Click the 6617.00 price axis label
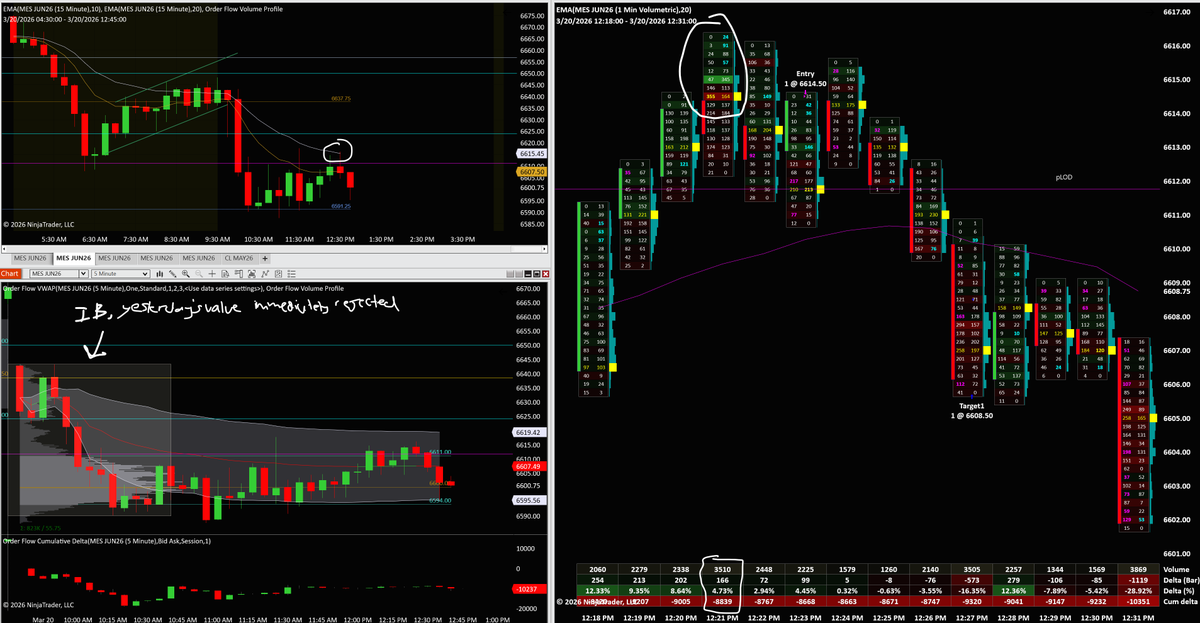1200x623 pixels. pos(1176,11)
